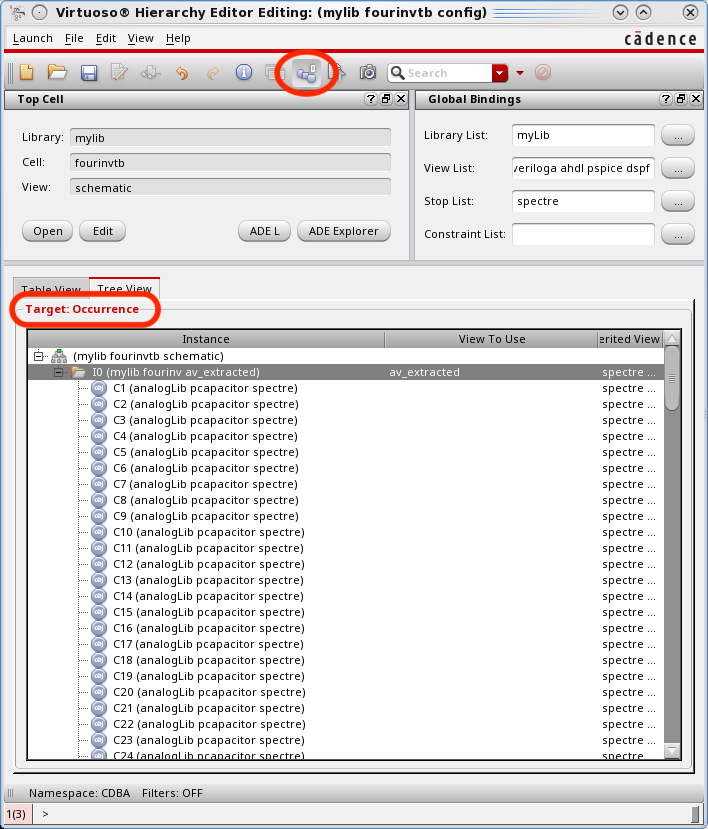Open the Launch menu

pos(32,38)
